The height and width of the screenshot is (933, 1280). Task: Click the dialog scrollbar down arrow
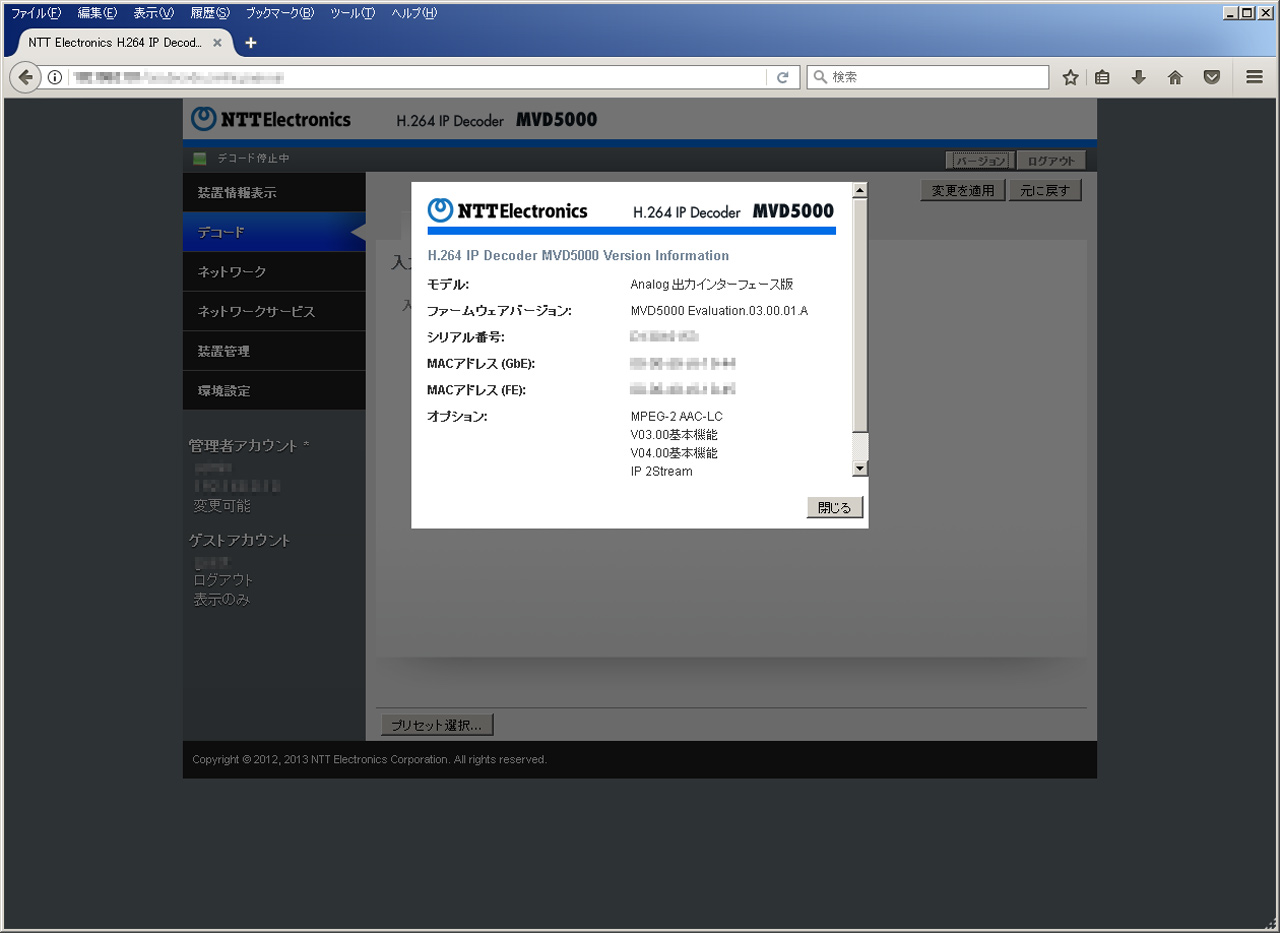[x=860, y=468]
